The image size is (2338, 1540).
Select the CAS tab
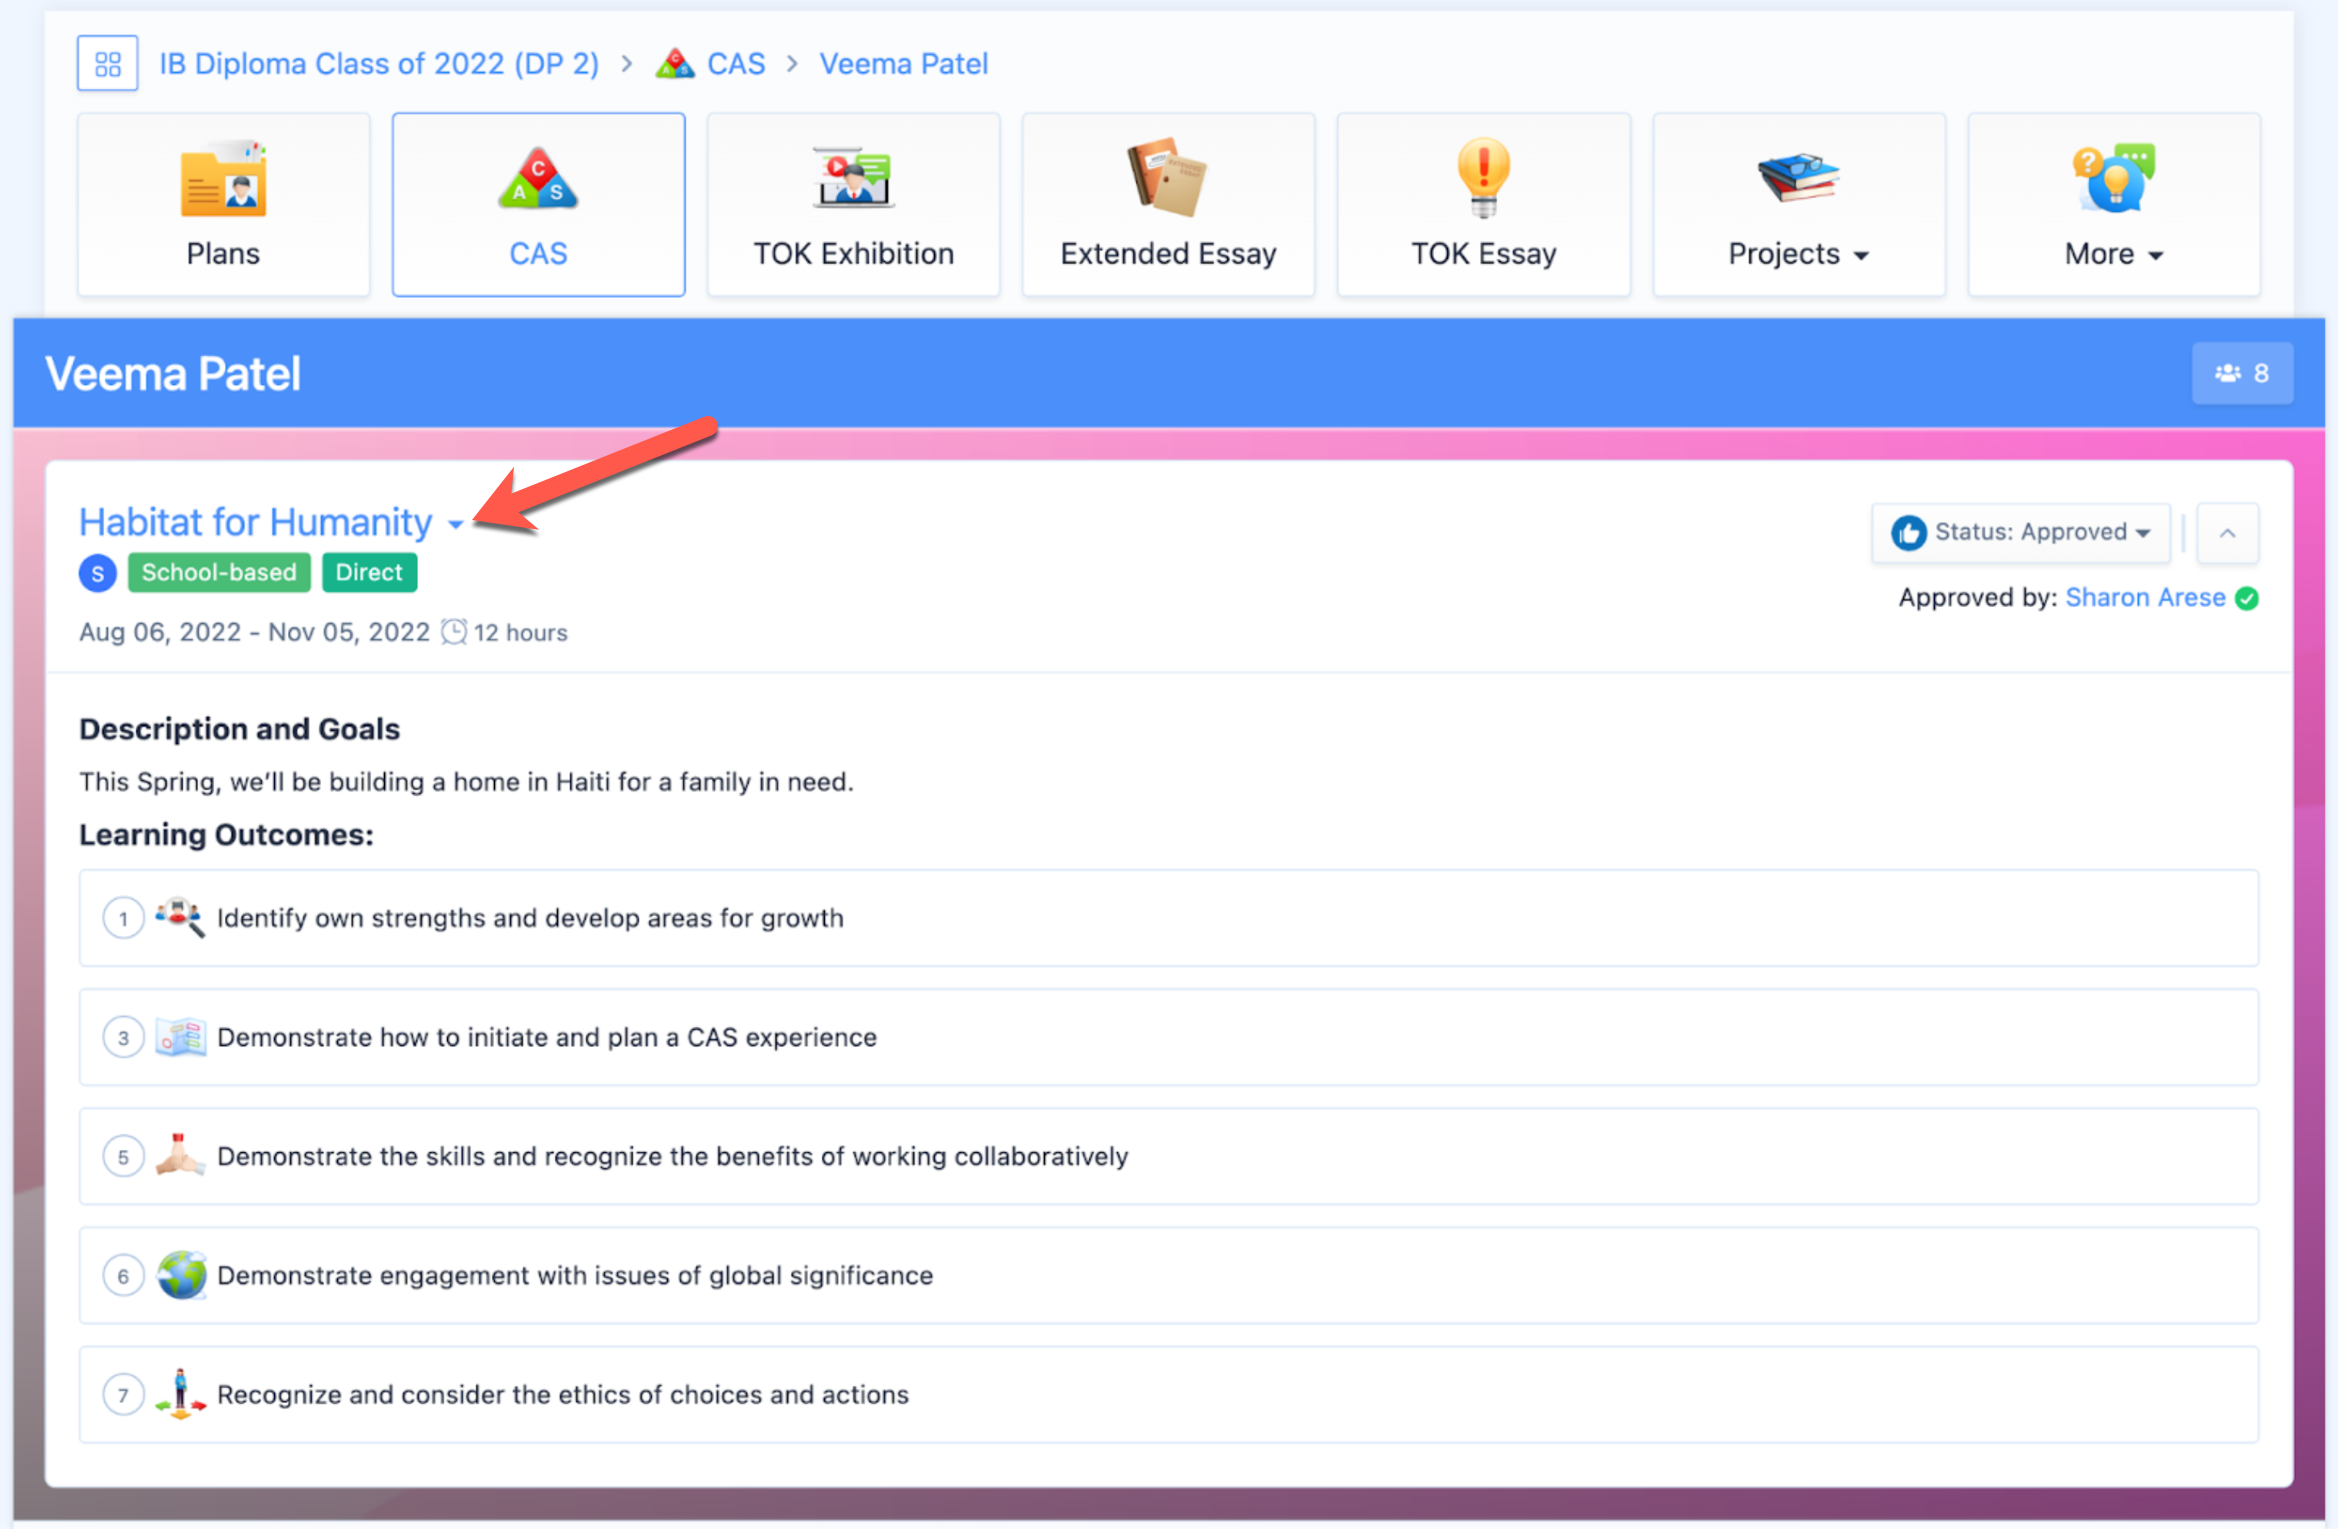(x=538, y=205)
